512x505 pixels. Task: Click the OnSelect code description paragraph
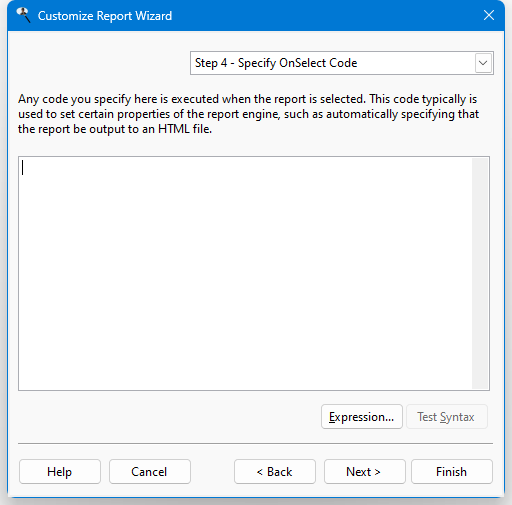click(x=248, y=114)
